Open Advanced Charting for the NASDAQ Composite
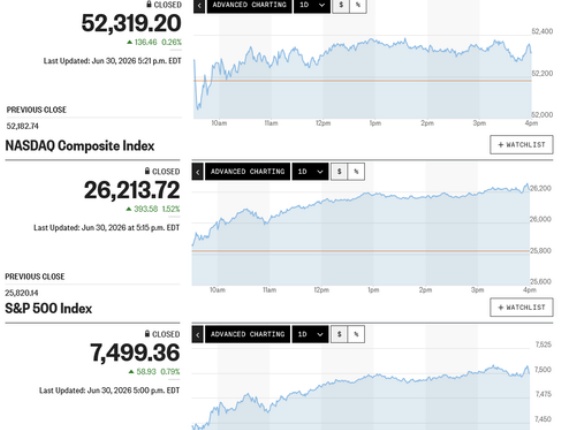 click(248, 172)
